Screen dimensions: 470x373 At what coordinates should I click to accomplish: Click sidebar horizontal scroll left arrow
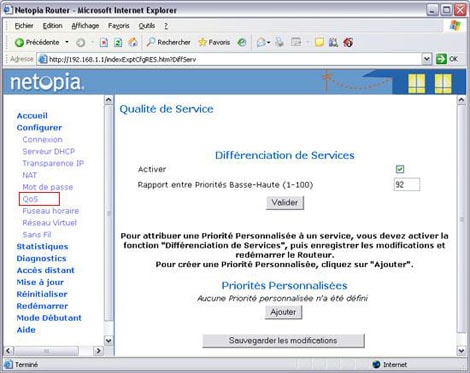click(x=8, y=351)
